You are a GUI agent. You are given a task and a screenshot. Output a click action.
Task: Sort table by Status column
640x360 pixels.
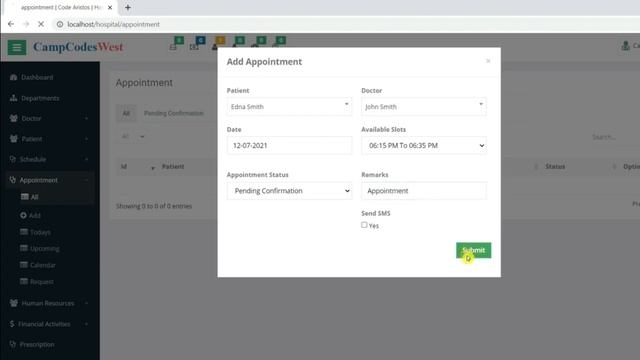click(555, 167)
